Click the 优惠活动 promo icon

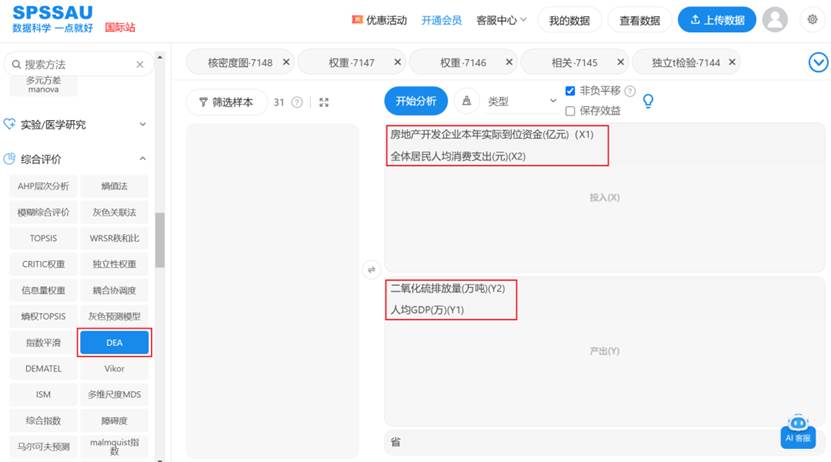pyautogui.click(x=357, y=20)
